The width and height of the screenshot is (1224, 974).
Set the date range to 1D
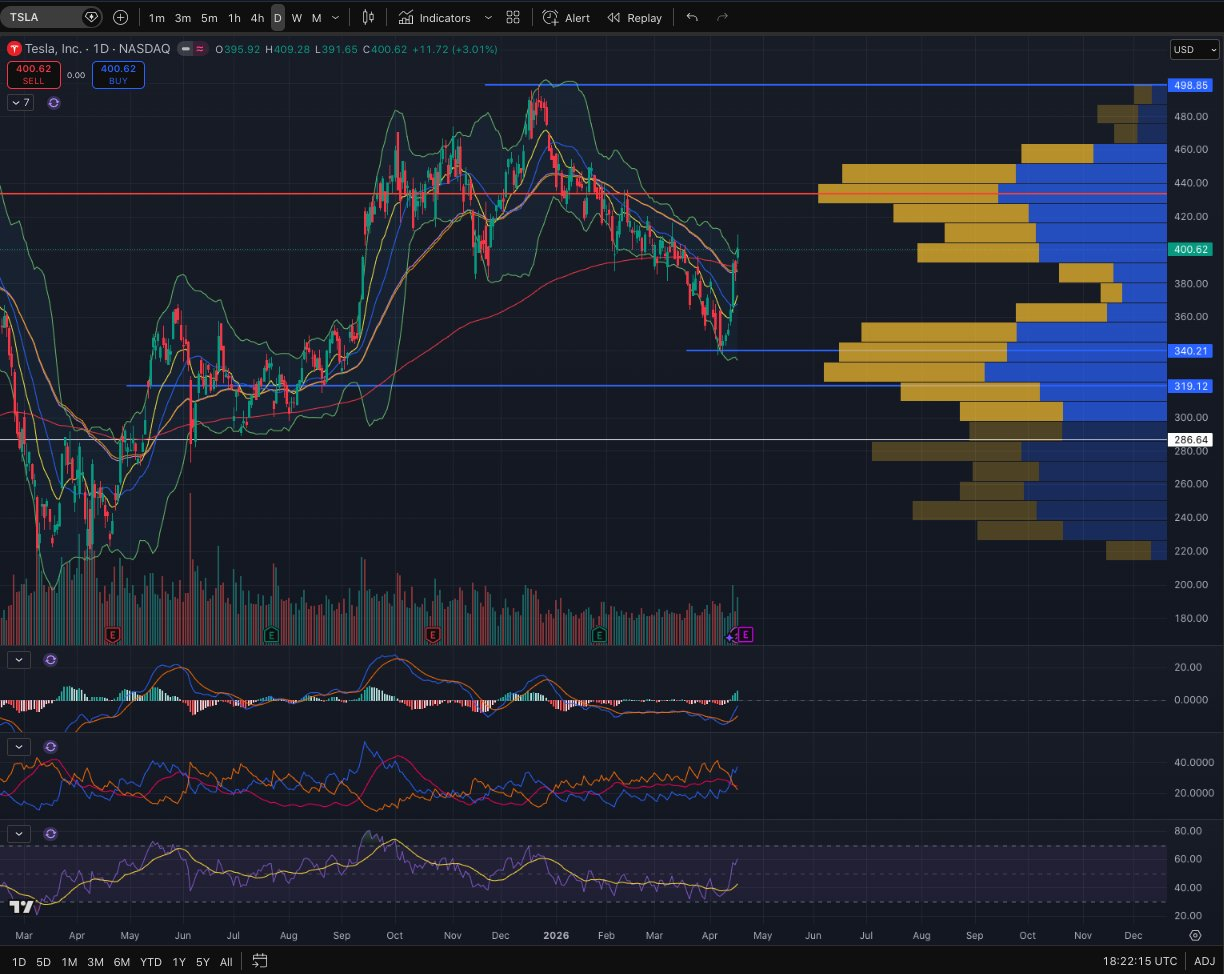18,961
